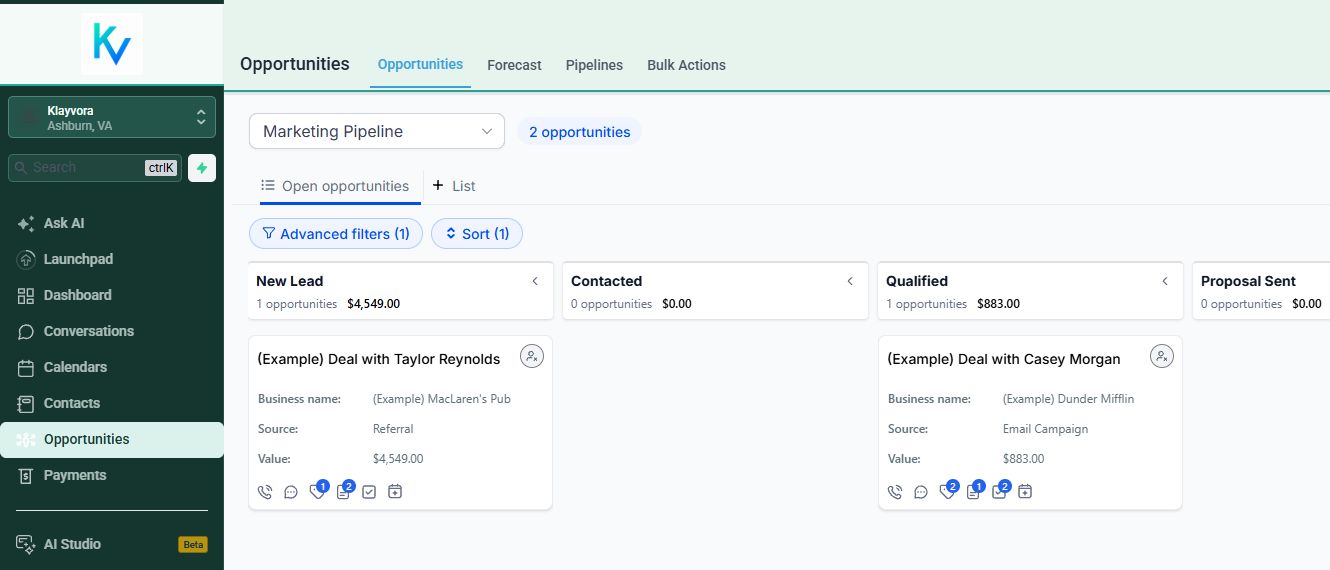Viewport: 1330px width, 570px height.
Task: Click the tags icon on Taylor Reynolds card
Action: point(318,491)
